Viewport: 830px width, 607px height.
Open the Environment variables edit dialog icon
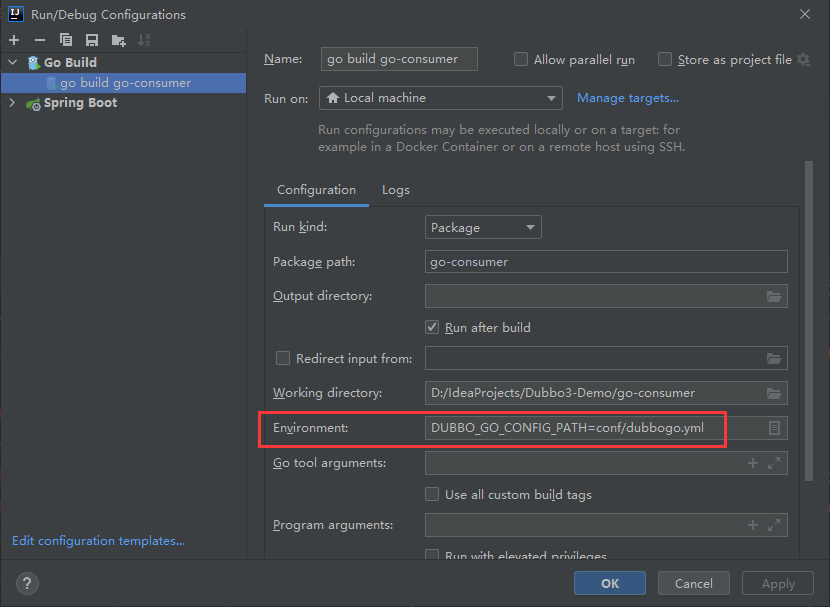(774, 428)
